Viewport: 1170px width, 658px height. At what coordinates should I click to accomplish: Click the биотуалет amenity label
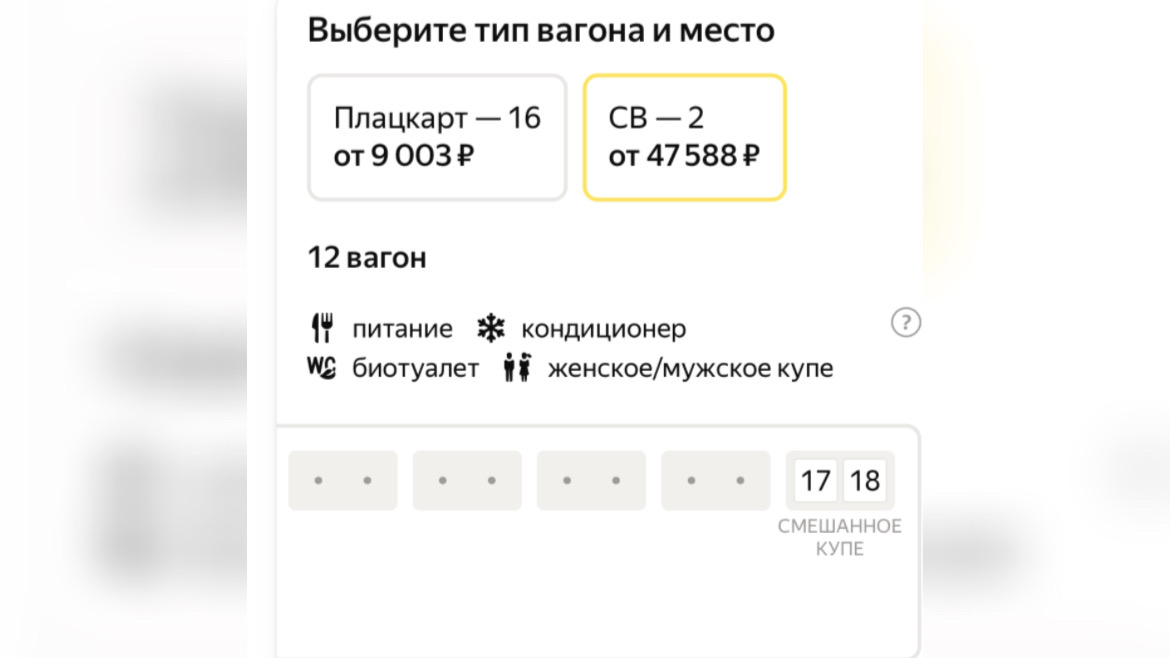[x=415, y=369]
